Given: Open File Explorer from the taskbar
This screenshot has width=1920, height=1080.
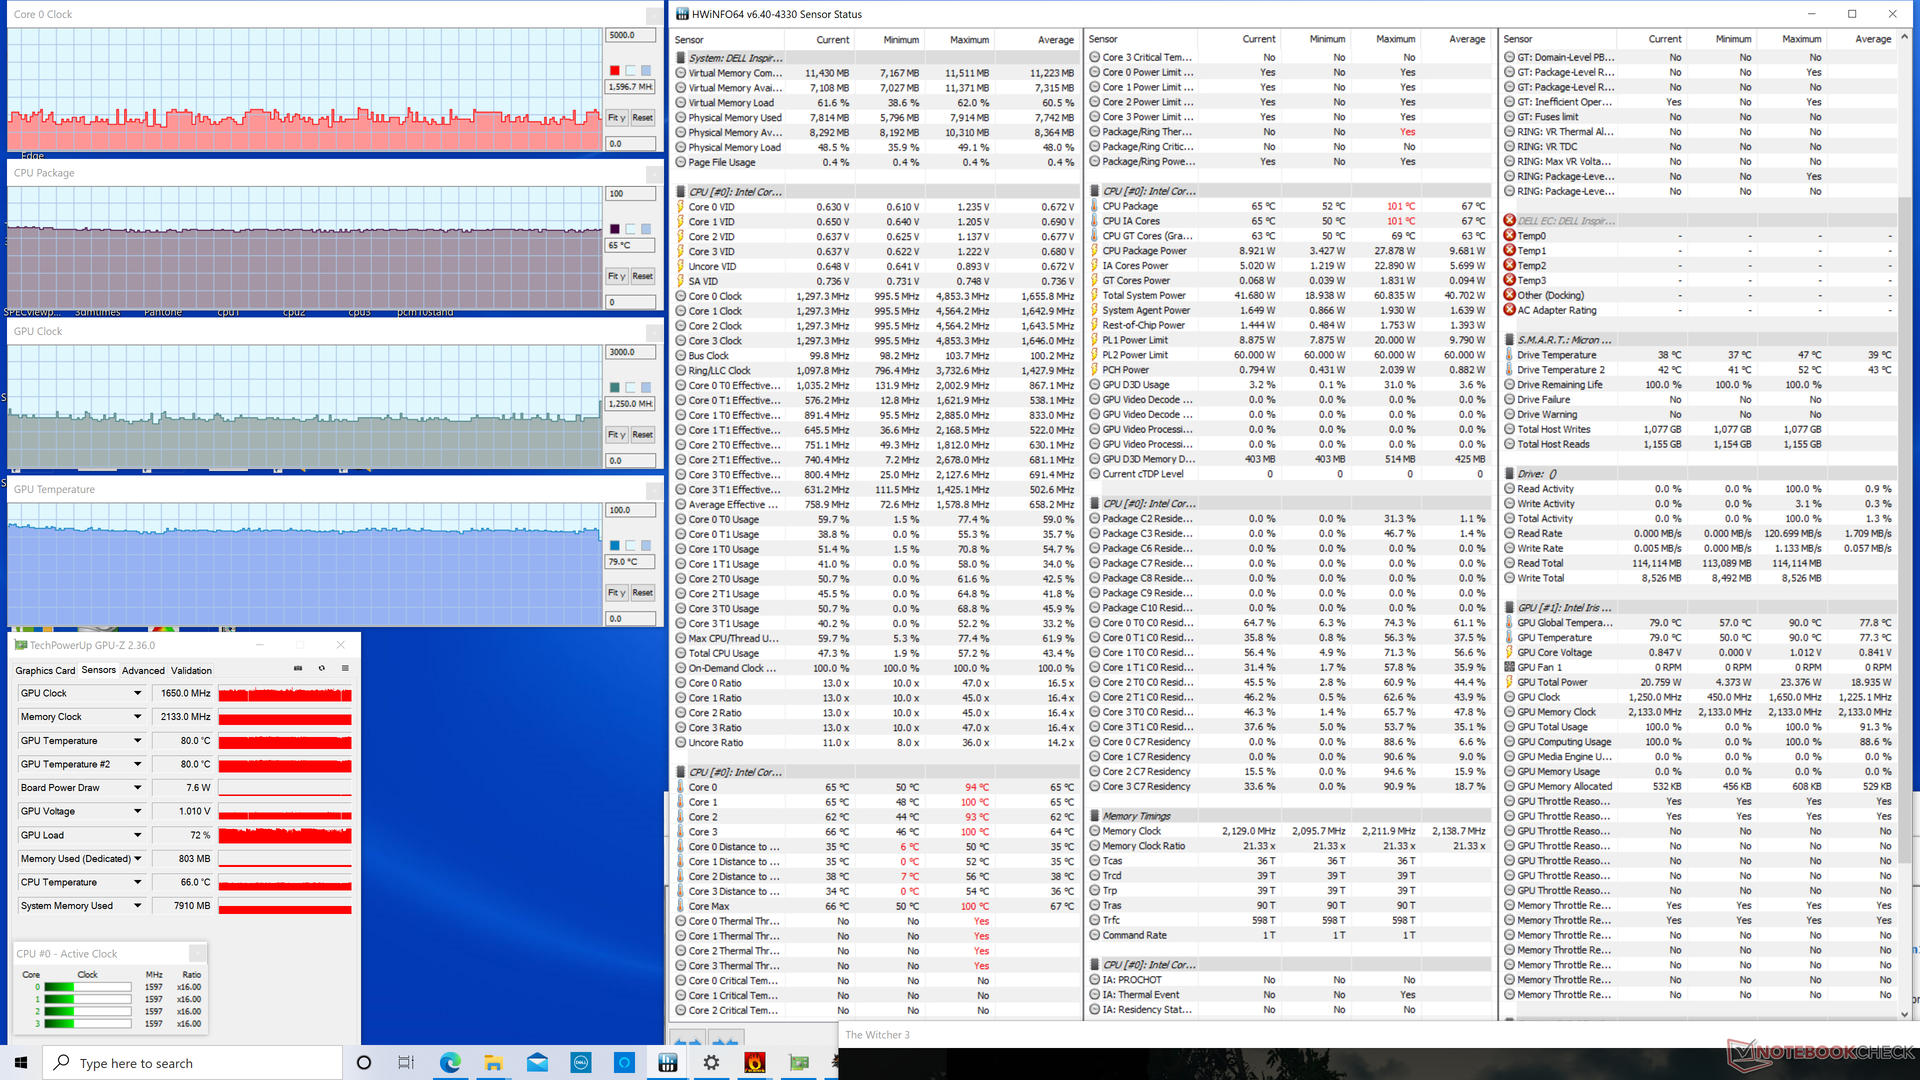Looking at the screenshot, I should click(x=493, y=1063).
